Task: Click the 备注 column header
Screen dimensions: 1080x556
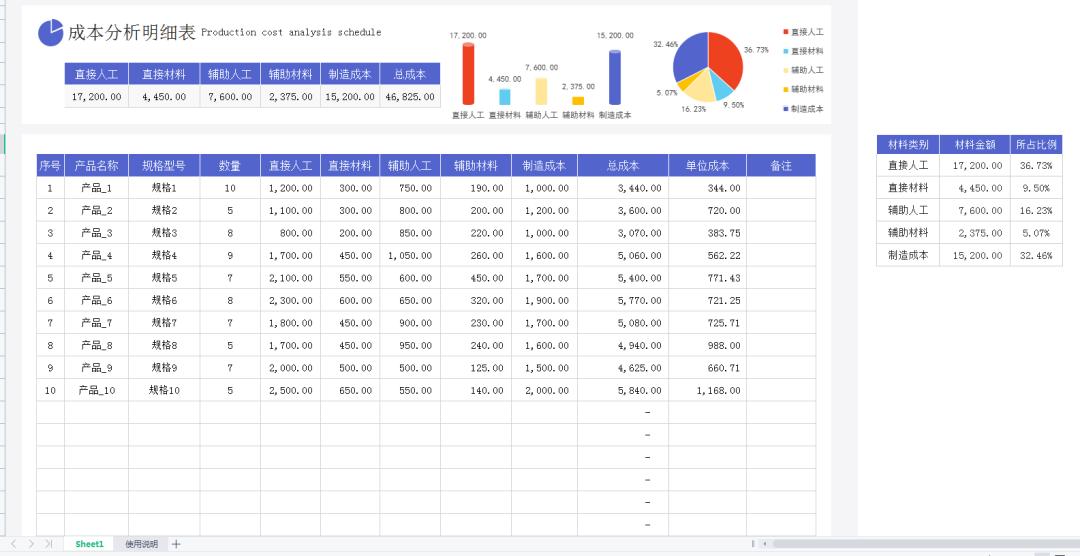Action: click(x=781, y=165)
